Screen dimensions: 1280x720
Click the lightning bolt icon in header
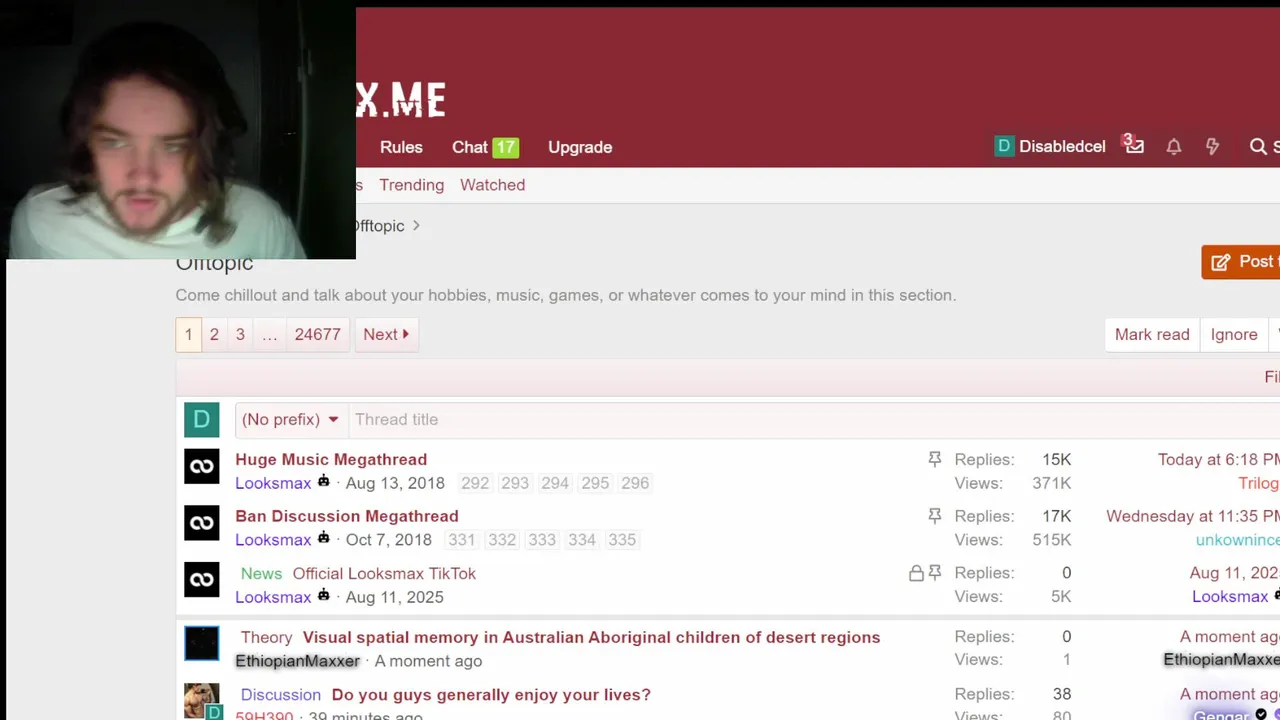(x=1213, y=147)
